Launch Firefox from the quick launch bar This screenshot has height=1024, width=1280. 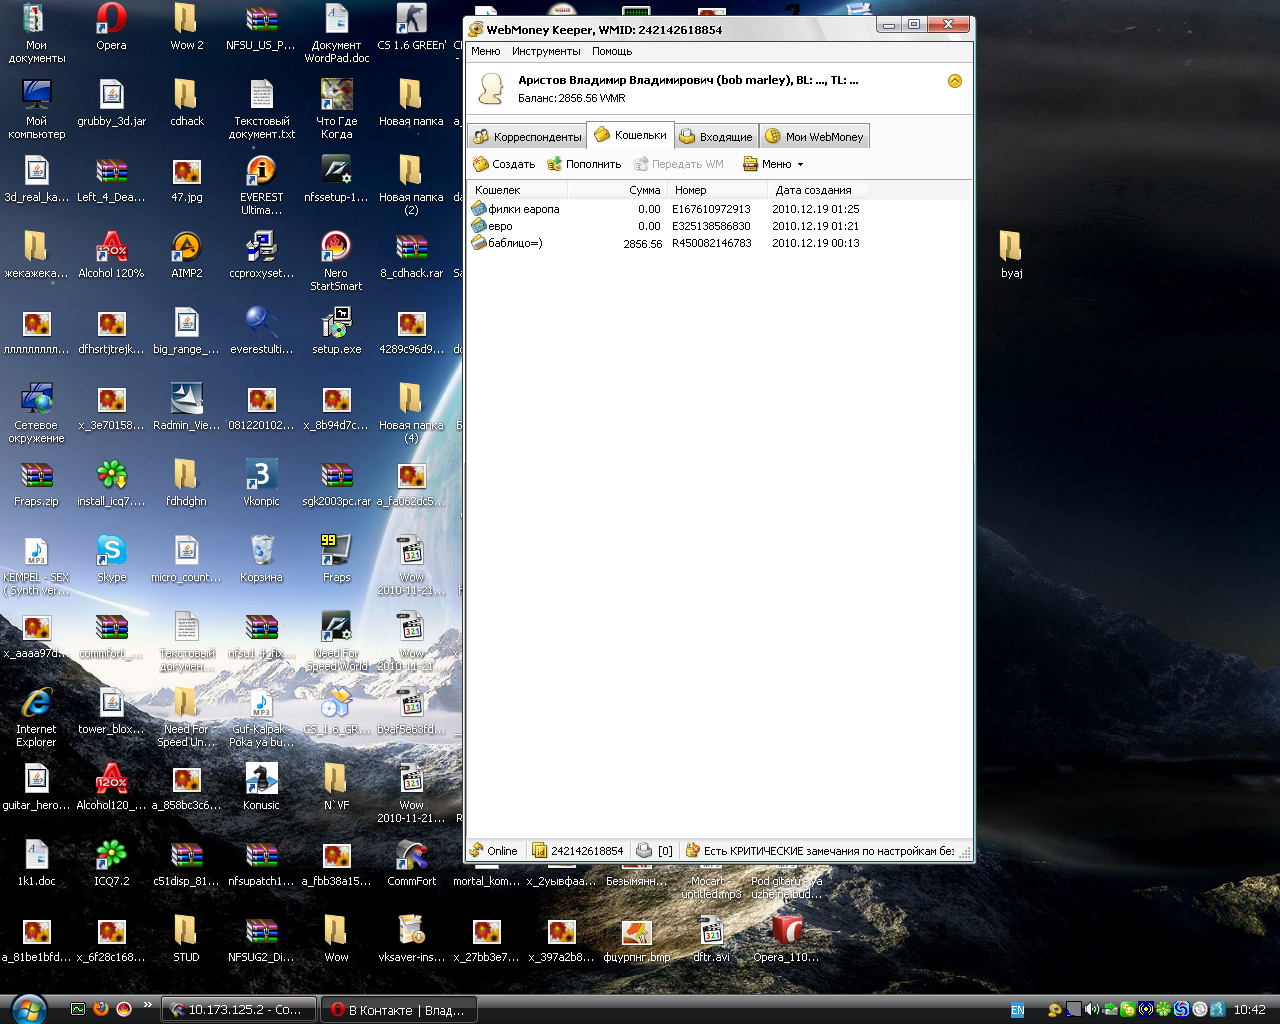(x=101, y=1009)
